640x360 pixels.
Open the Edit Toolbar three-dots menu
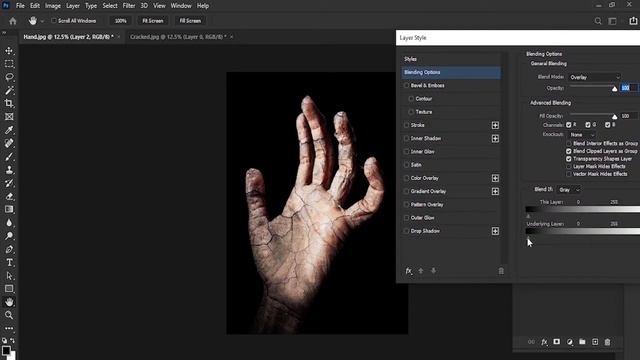9,328
